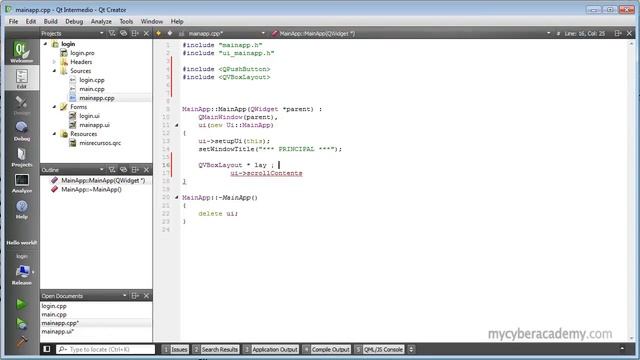Split the editor view
Screen dimensions: 640x360
point(618,33)
